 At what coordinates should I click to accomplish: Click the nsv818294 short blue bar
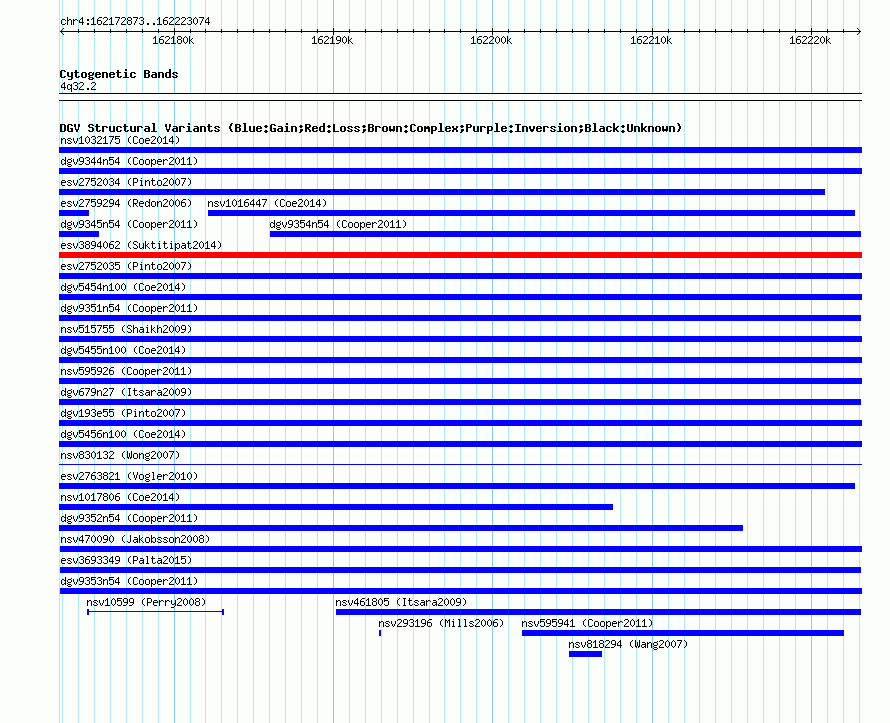pyautogui.click(x=585, y=654)
